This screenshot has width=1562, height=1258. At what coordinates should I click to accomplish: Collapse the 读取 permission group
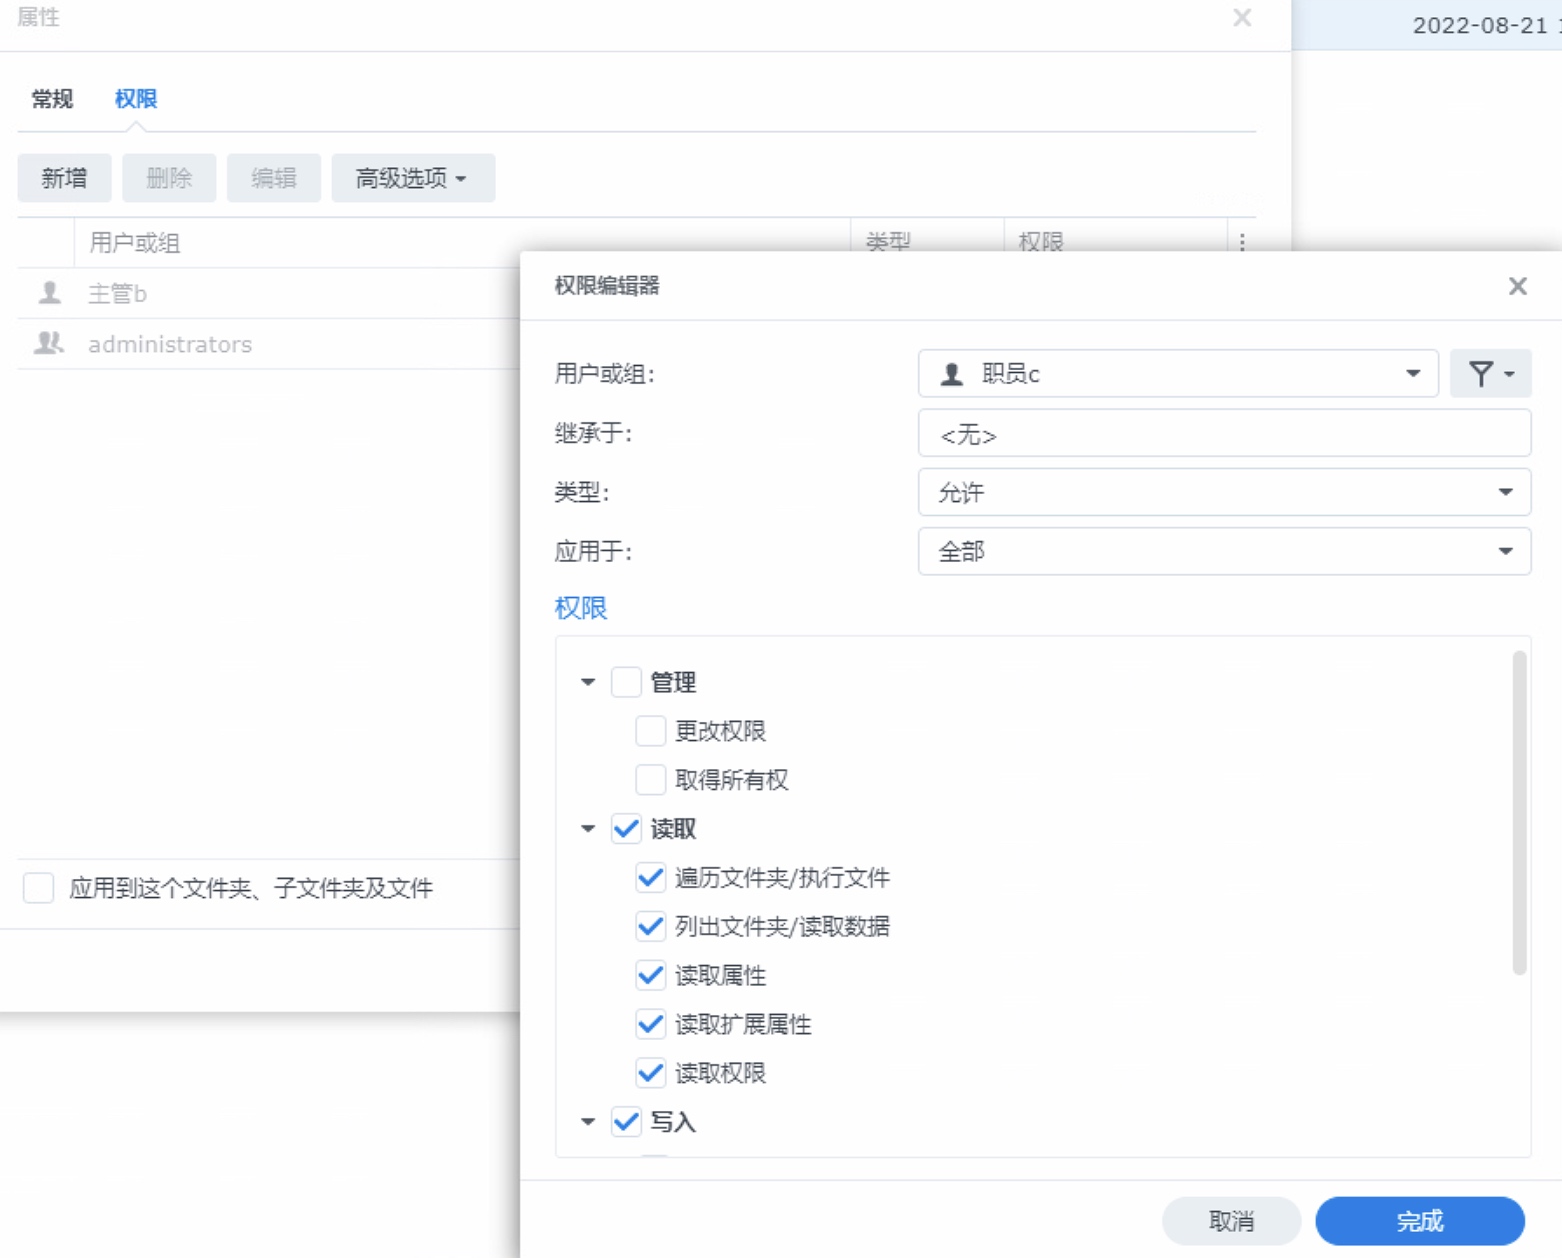(x=588, y=829)
